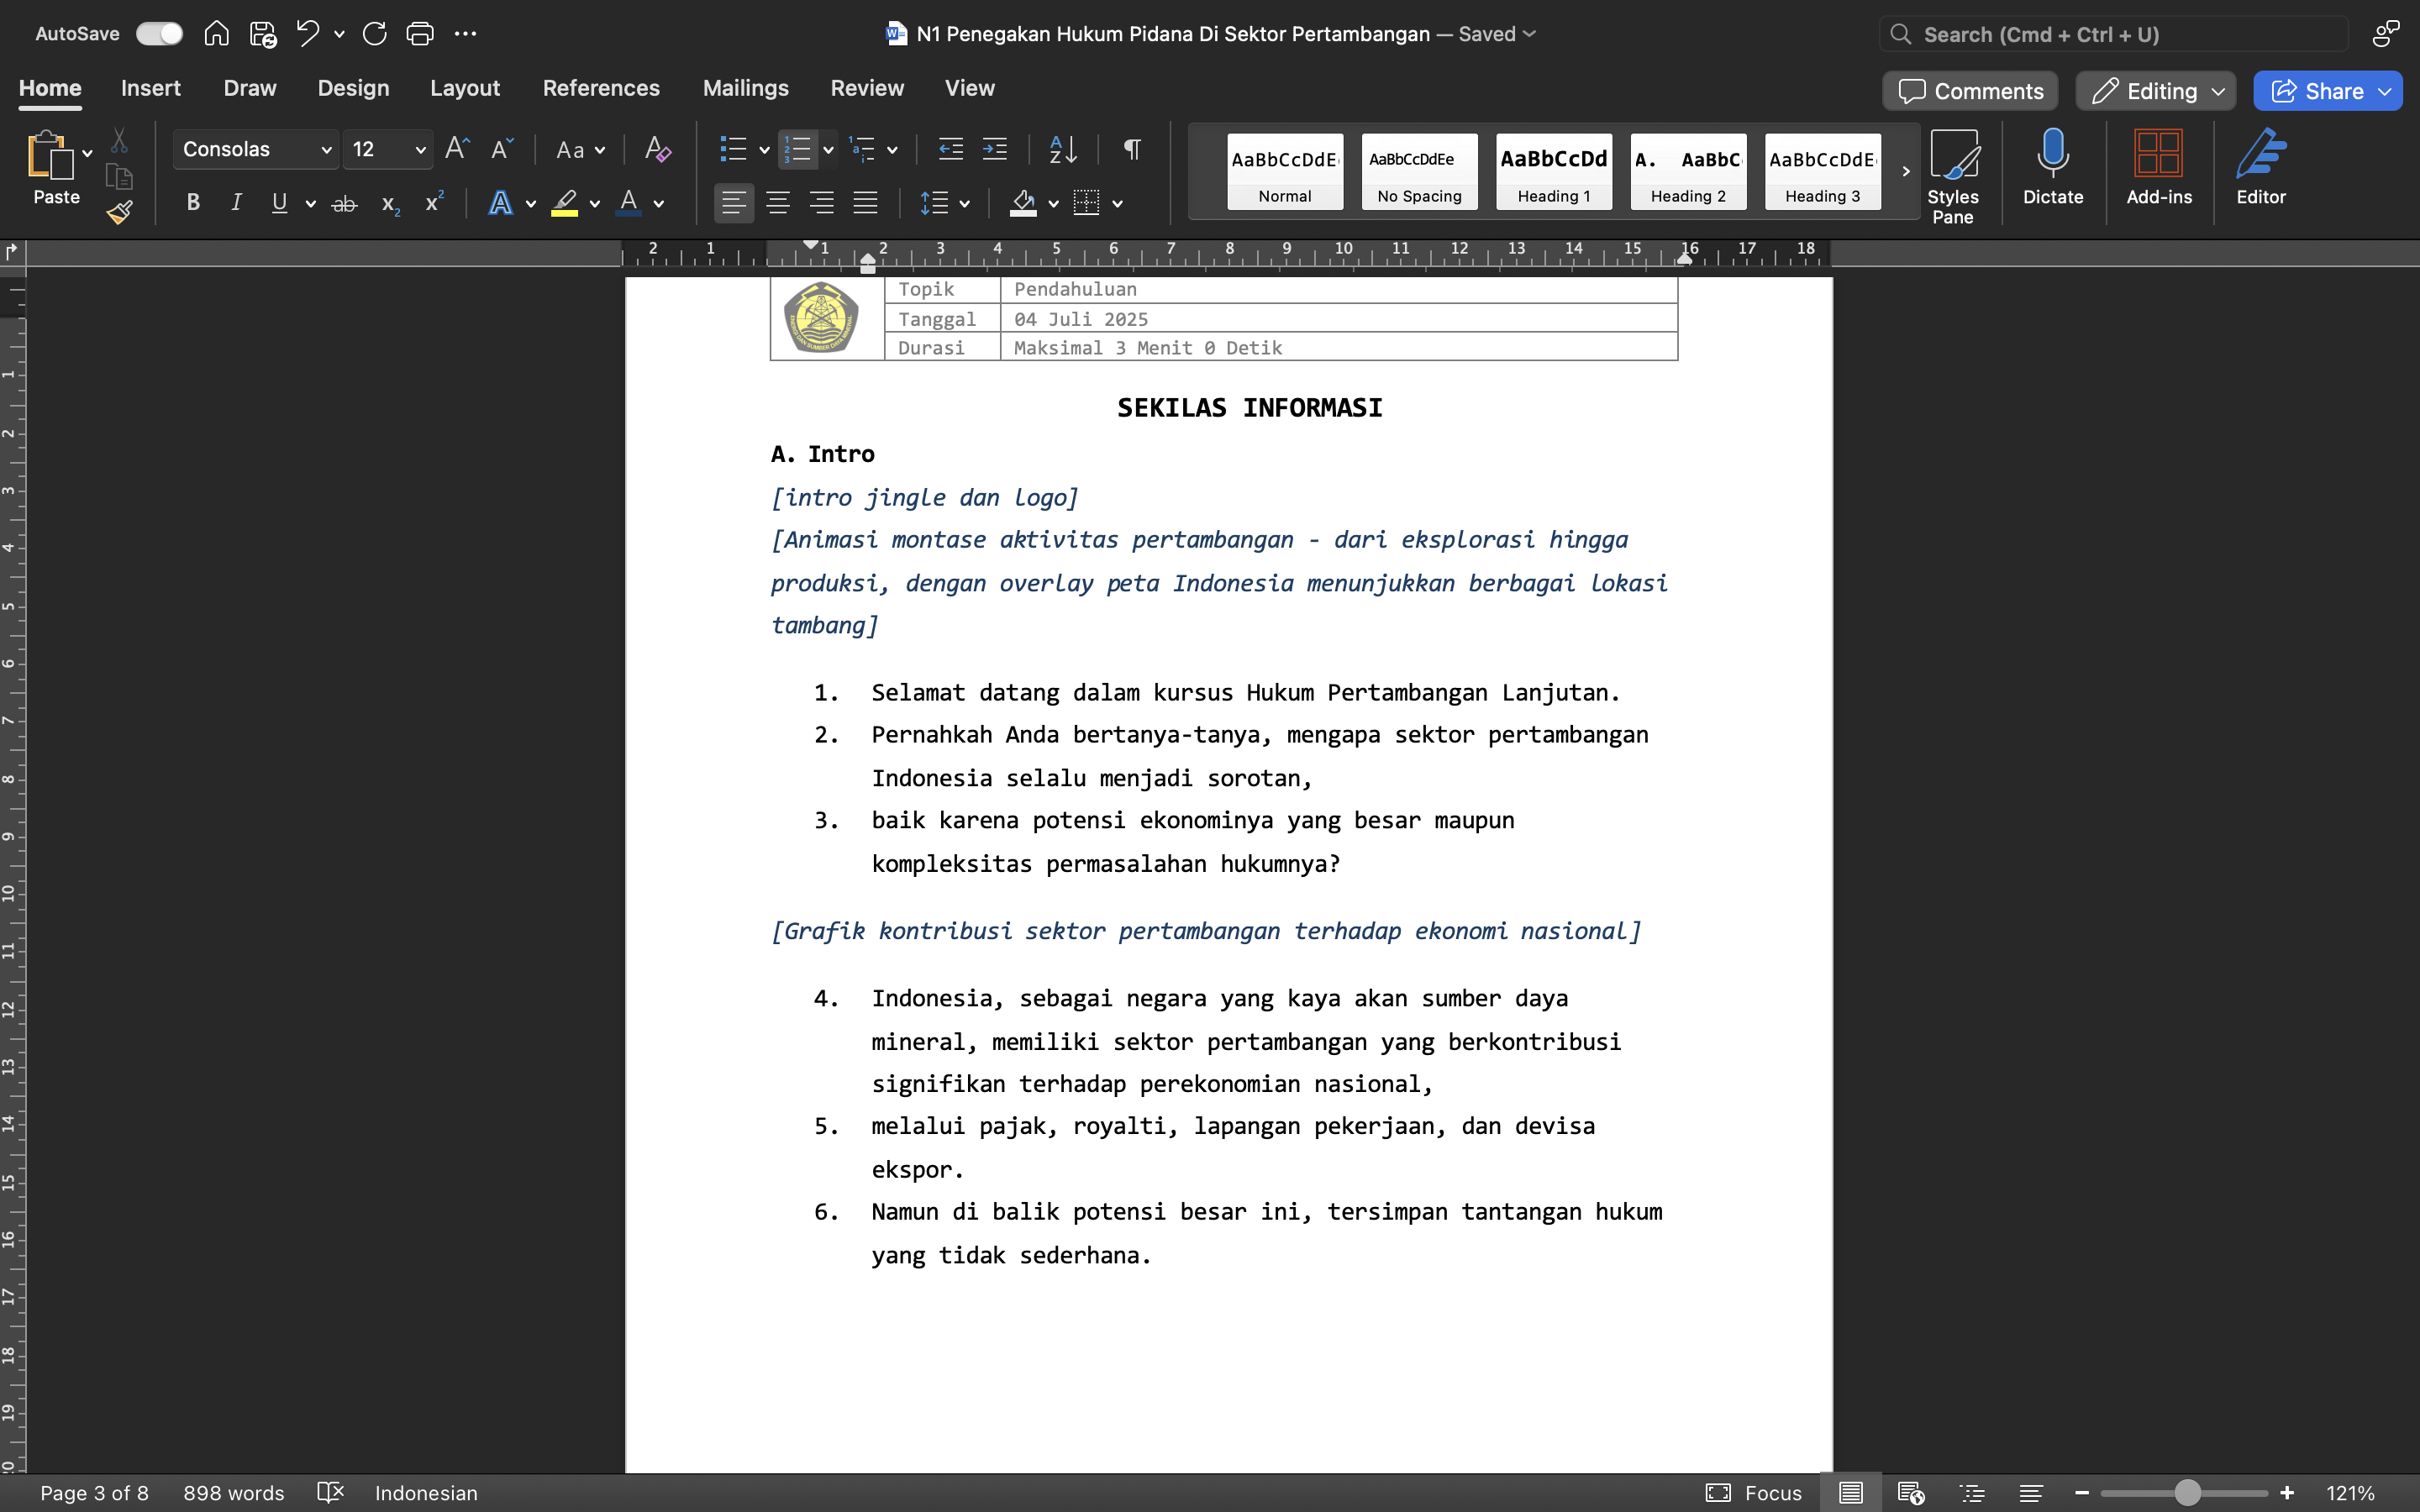Switch to the References tab
Screen dimensions: 2420x1512
click(x=601, y=88)
